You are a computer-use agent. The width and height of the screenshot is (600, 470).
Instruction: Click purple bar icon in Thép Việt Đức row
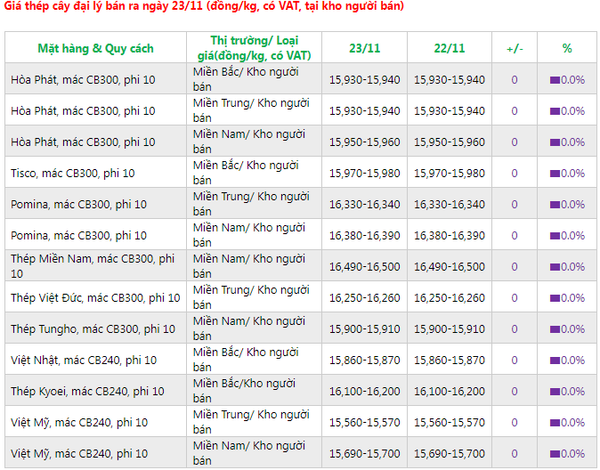(555, 298)
